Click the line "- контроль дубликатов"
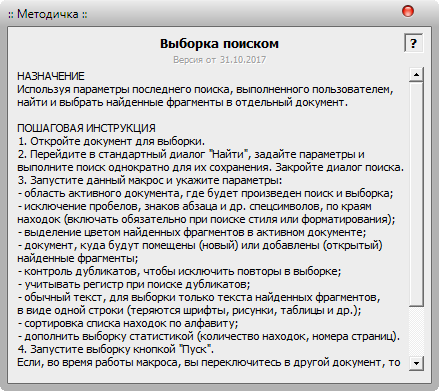 point(179,271)
